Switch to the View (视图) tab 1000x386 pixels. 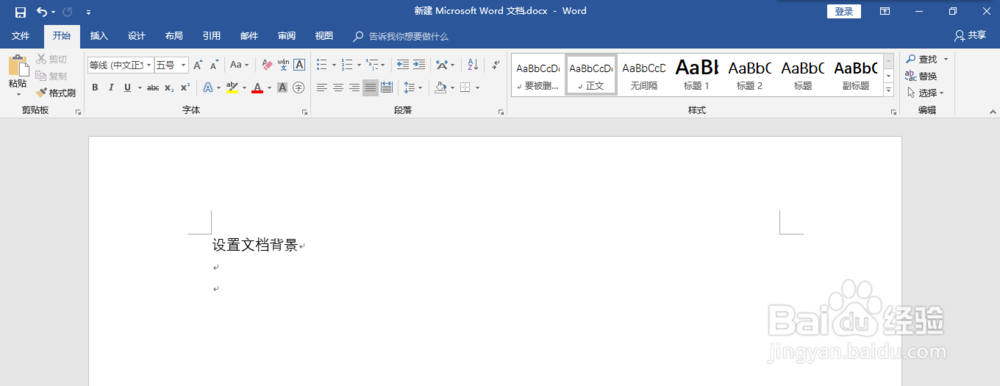324,36
